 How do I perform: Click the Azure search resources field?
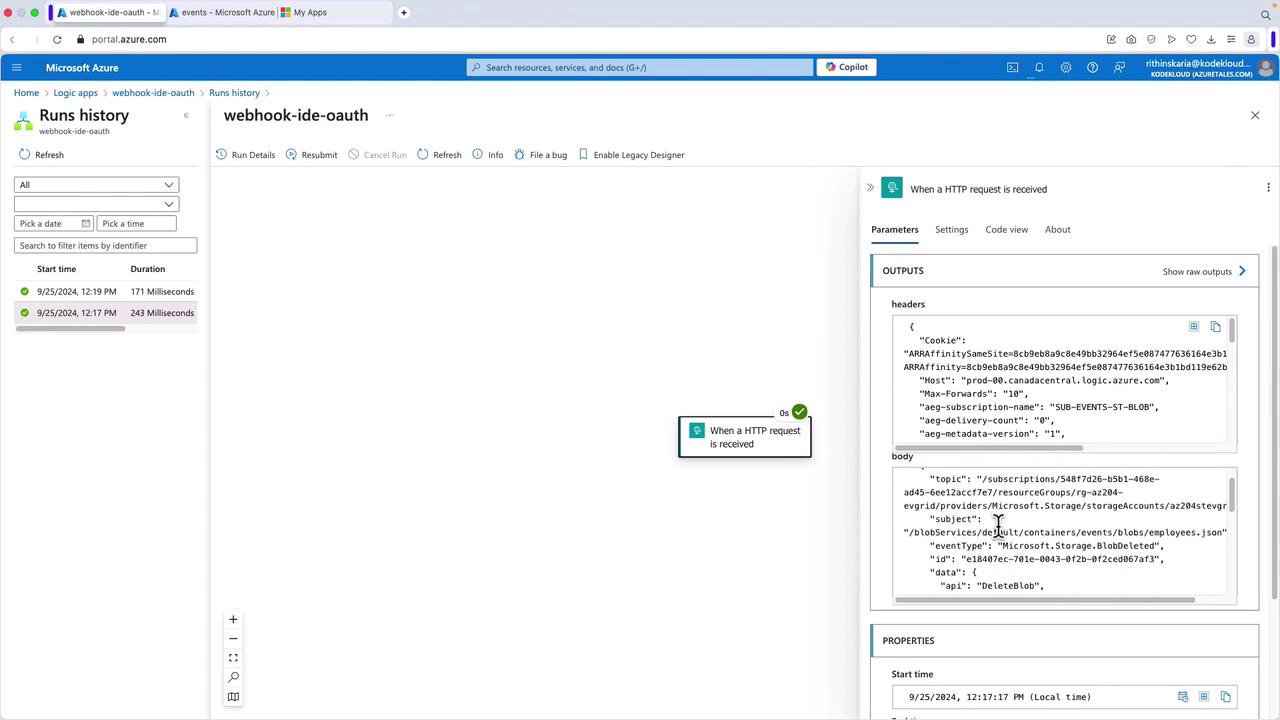click(640, 67)
